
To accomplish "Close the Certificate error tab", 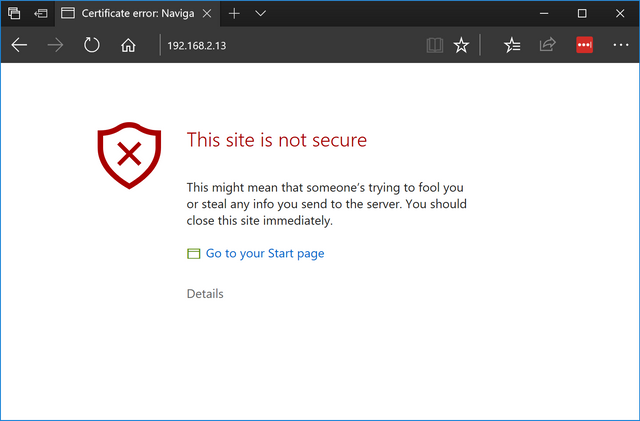I will click(x=207, y=13).
